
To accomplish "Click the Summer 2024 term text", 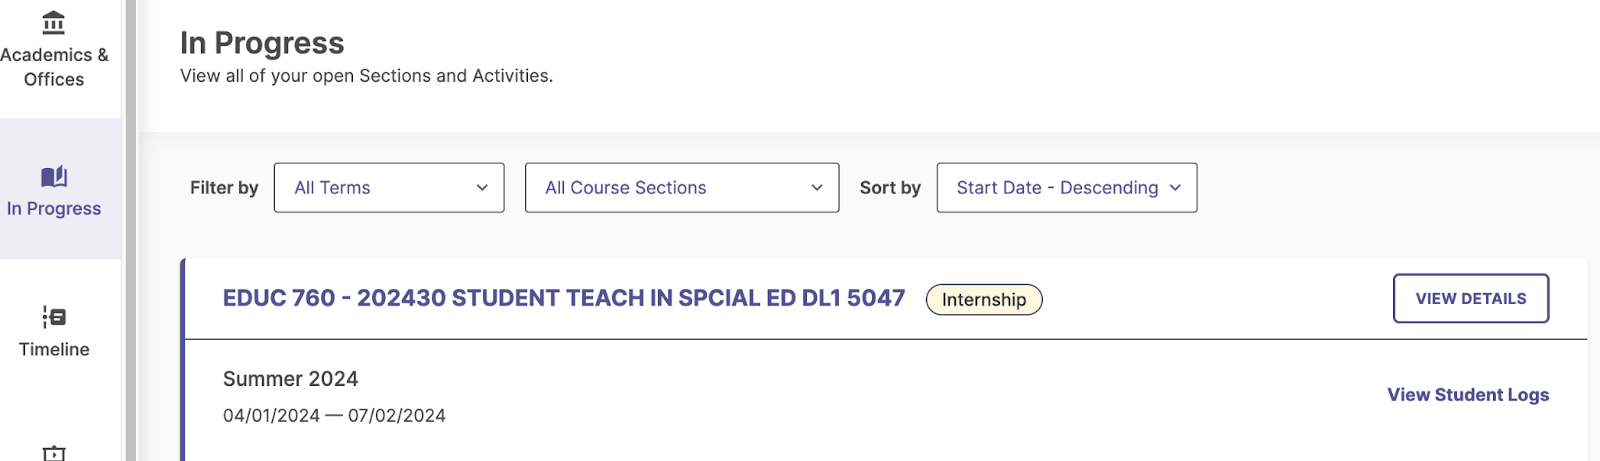I will (x=290, y=379).
